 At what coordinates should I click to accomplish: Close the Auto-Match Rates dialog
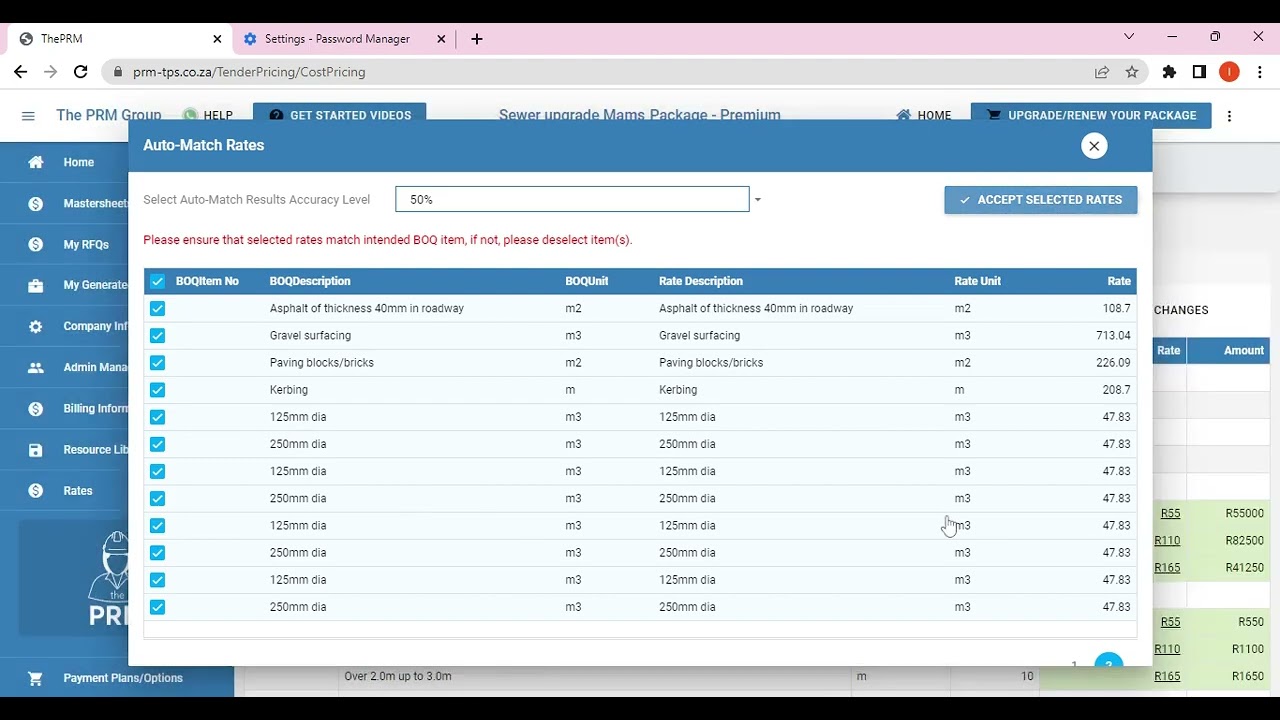[x=1094, y=146]
